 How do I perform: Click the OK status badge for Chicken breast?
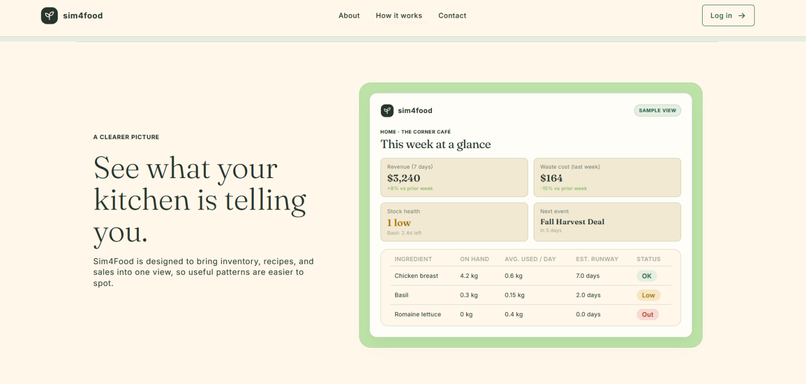point(647,276)
